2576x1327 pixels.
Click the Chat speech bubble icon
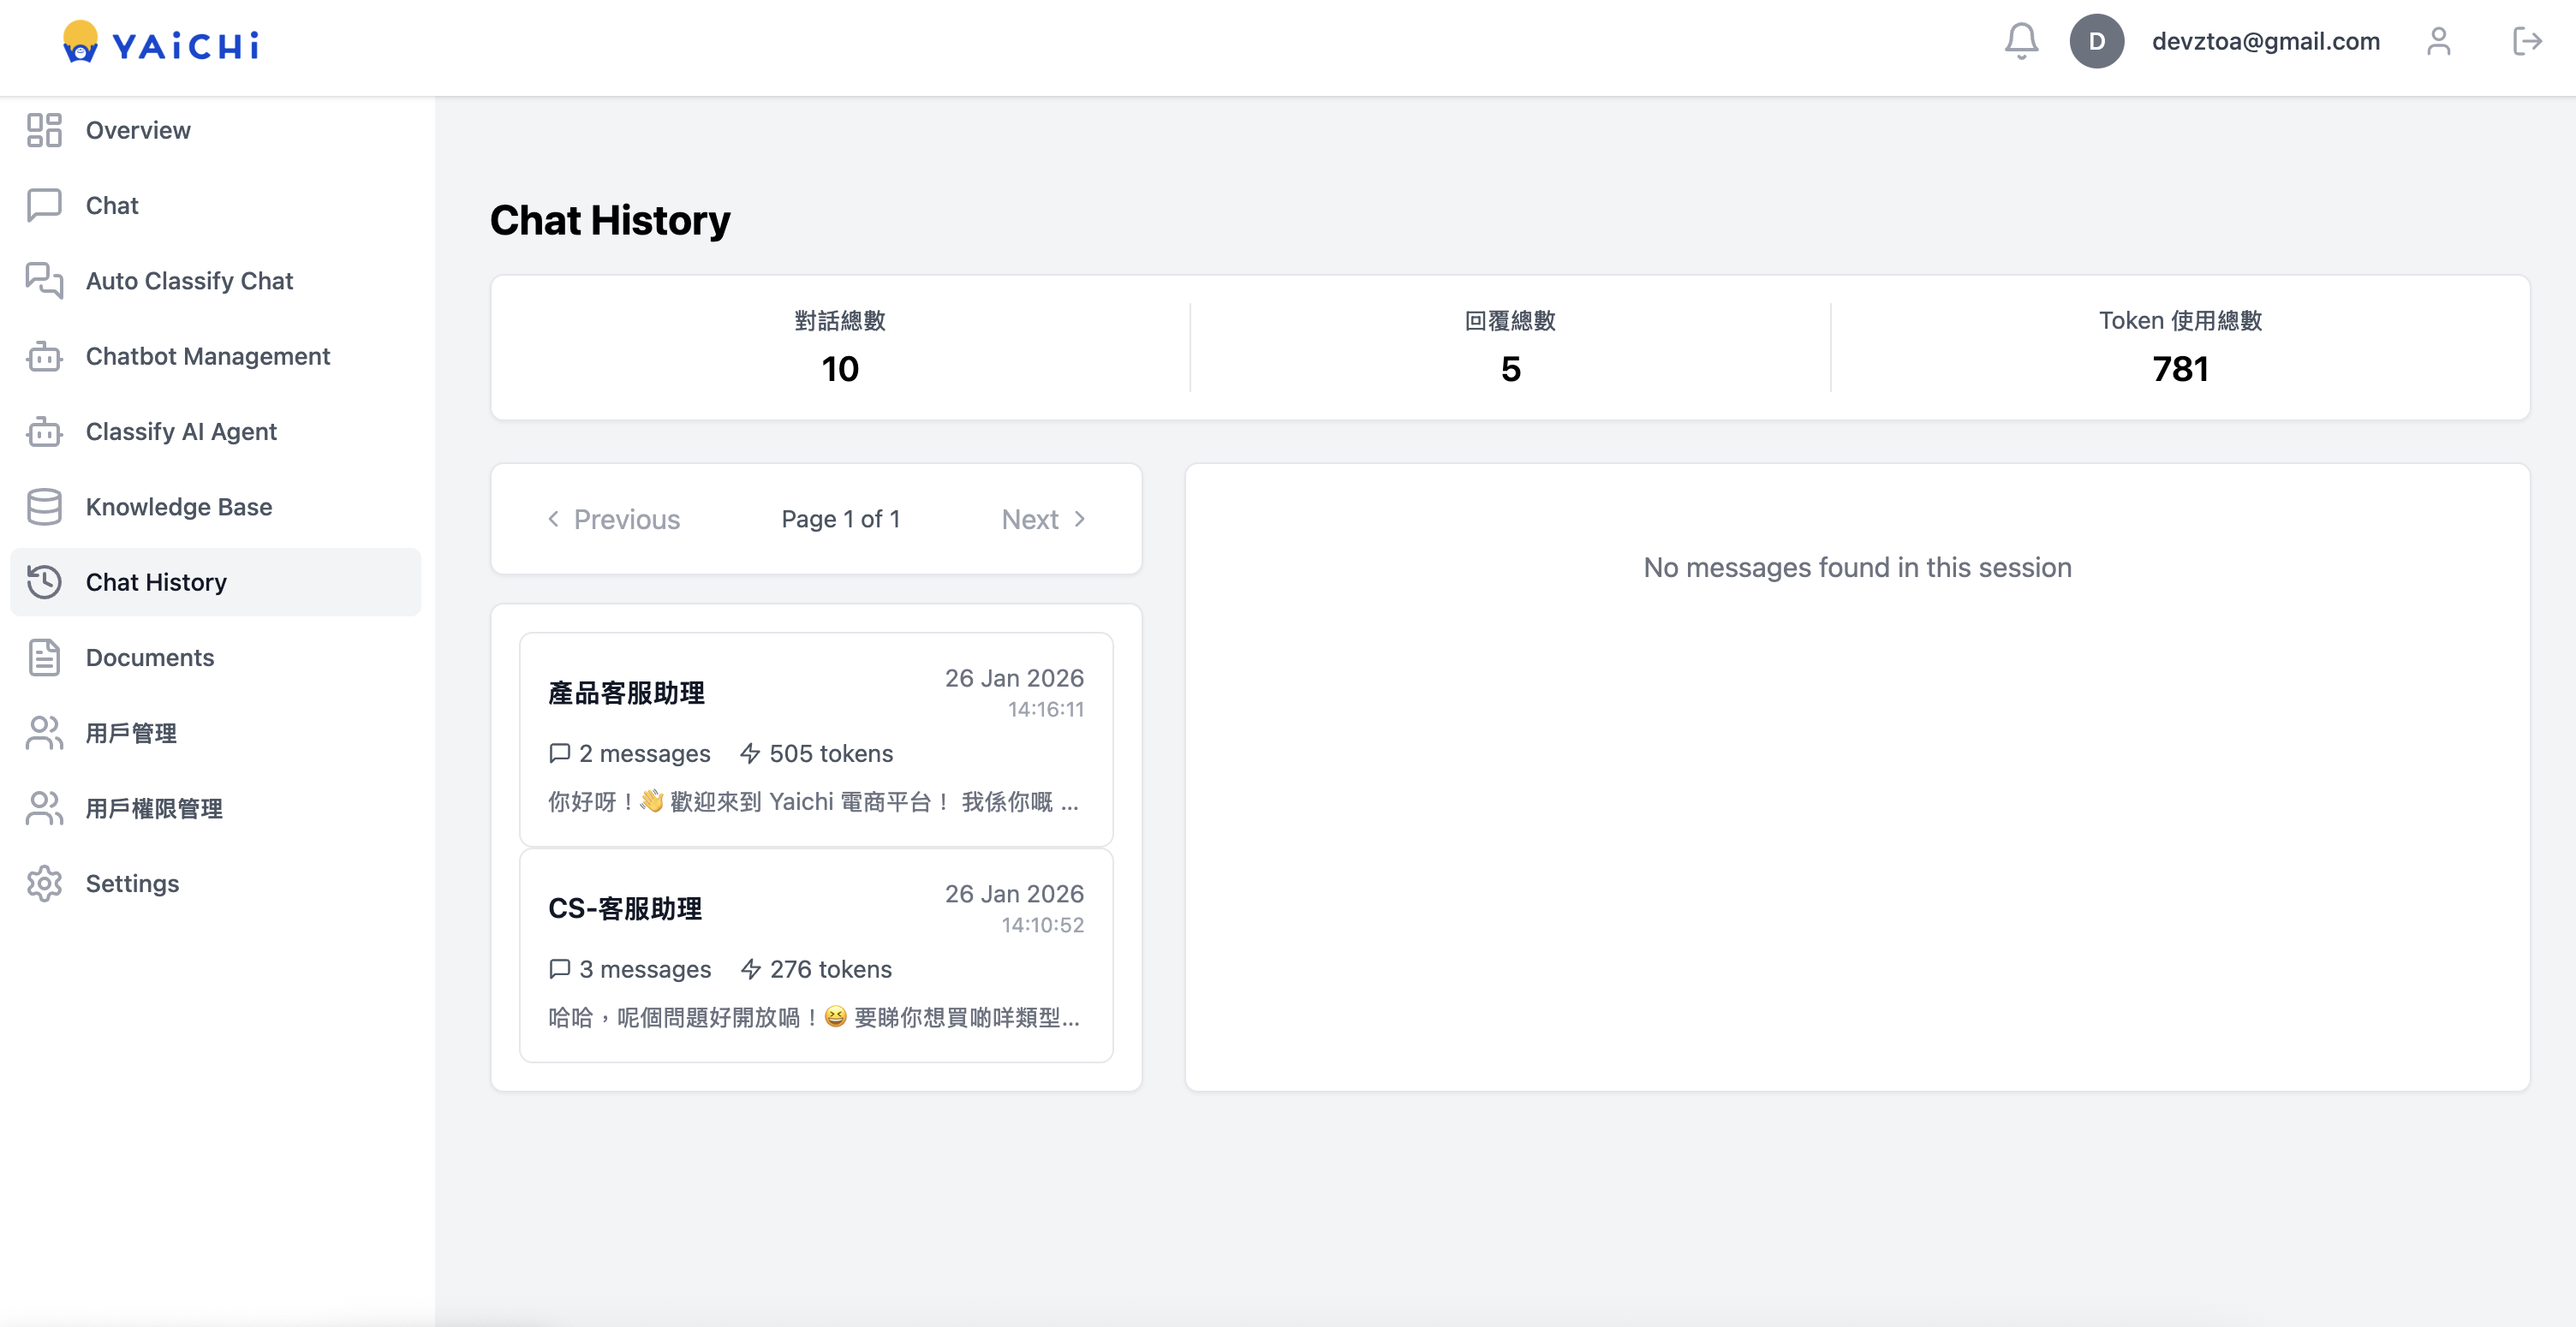[x=44, y=205]
